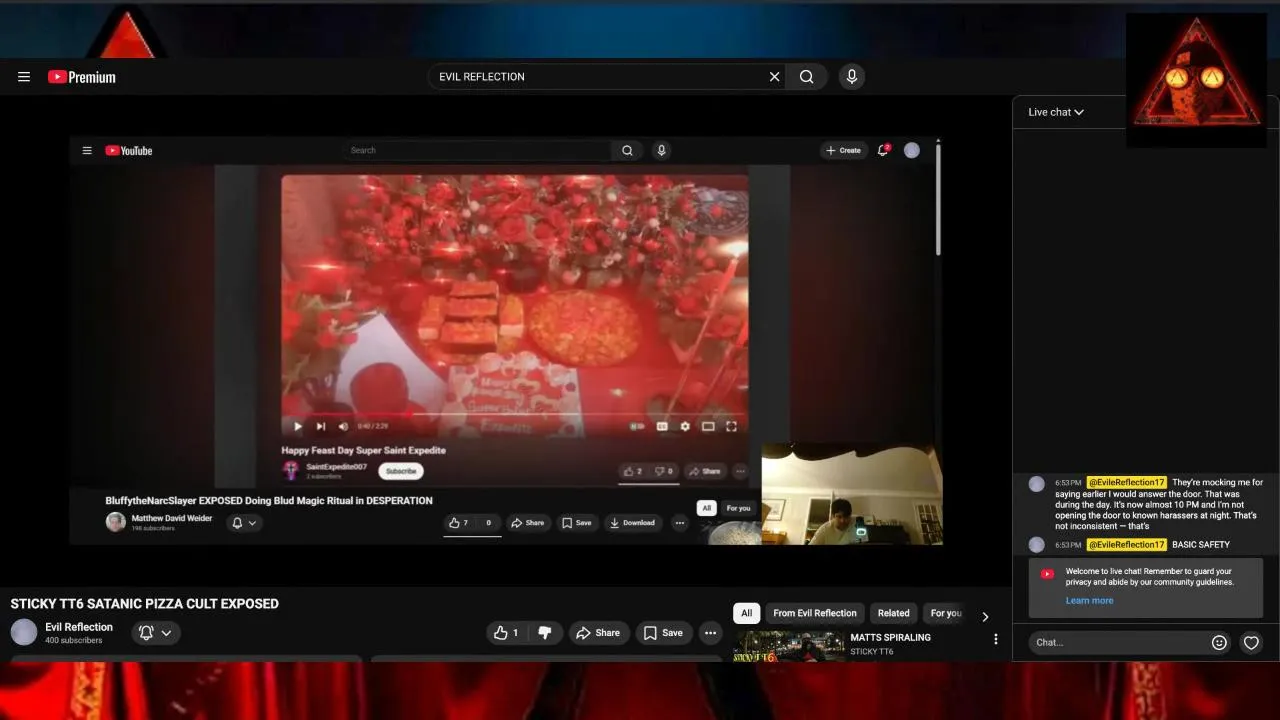Viewport: 1280px width, 720px height.
Task: Go to YouTube Premium home logo
Action: [82, 77]
